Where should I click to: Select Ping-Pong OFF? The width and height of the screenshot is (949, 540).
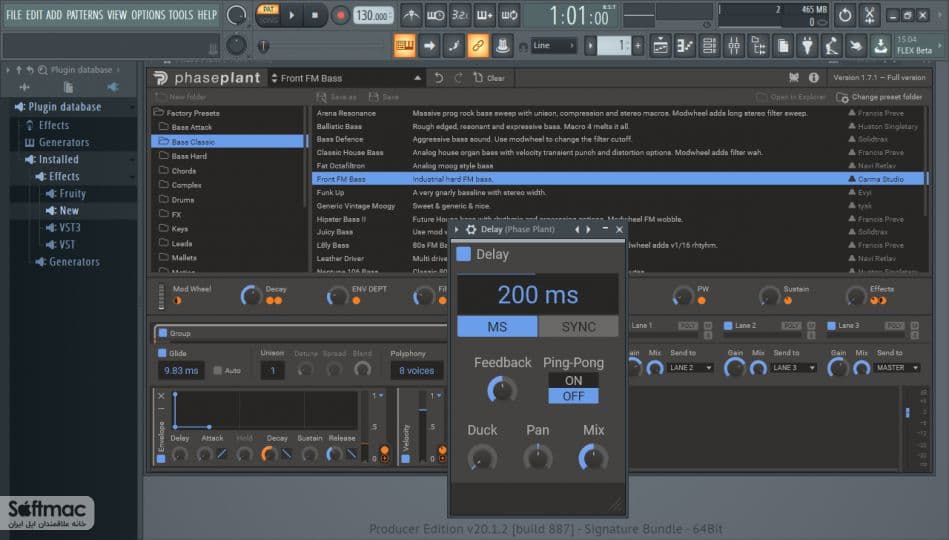coord(573,396)
